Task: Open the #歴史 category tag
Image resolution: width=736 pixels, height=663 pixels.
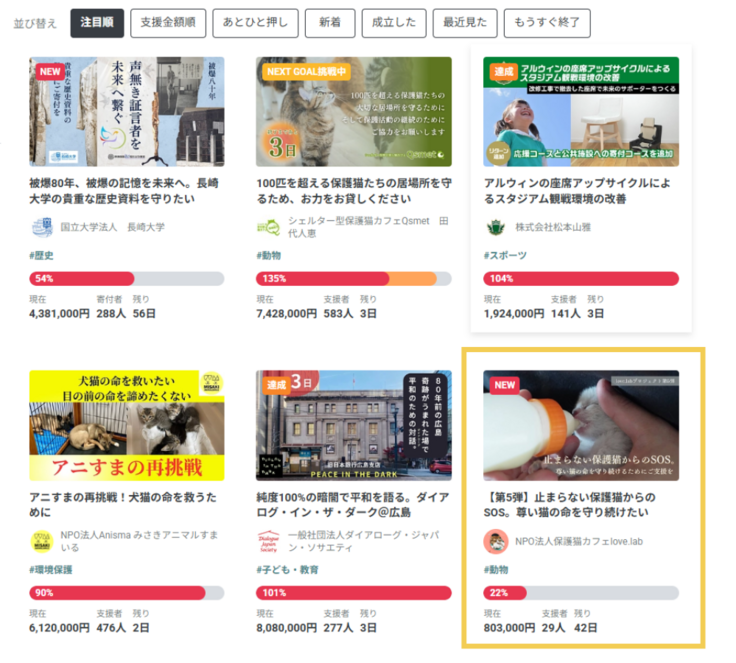Action: (42, 256)
